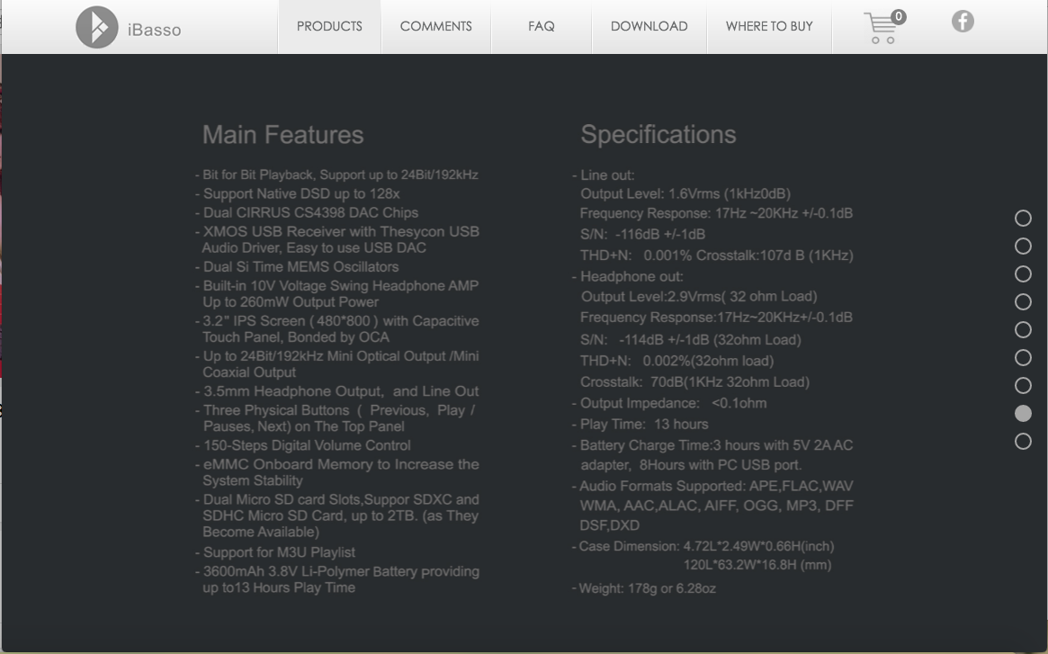1048x654 pixels.
Task: Choose the fifth side navigation dot
Action: click(1022, 330)
